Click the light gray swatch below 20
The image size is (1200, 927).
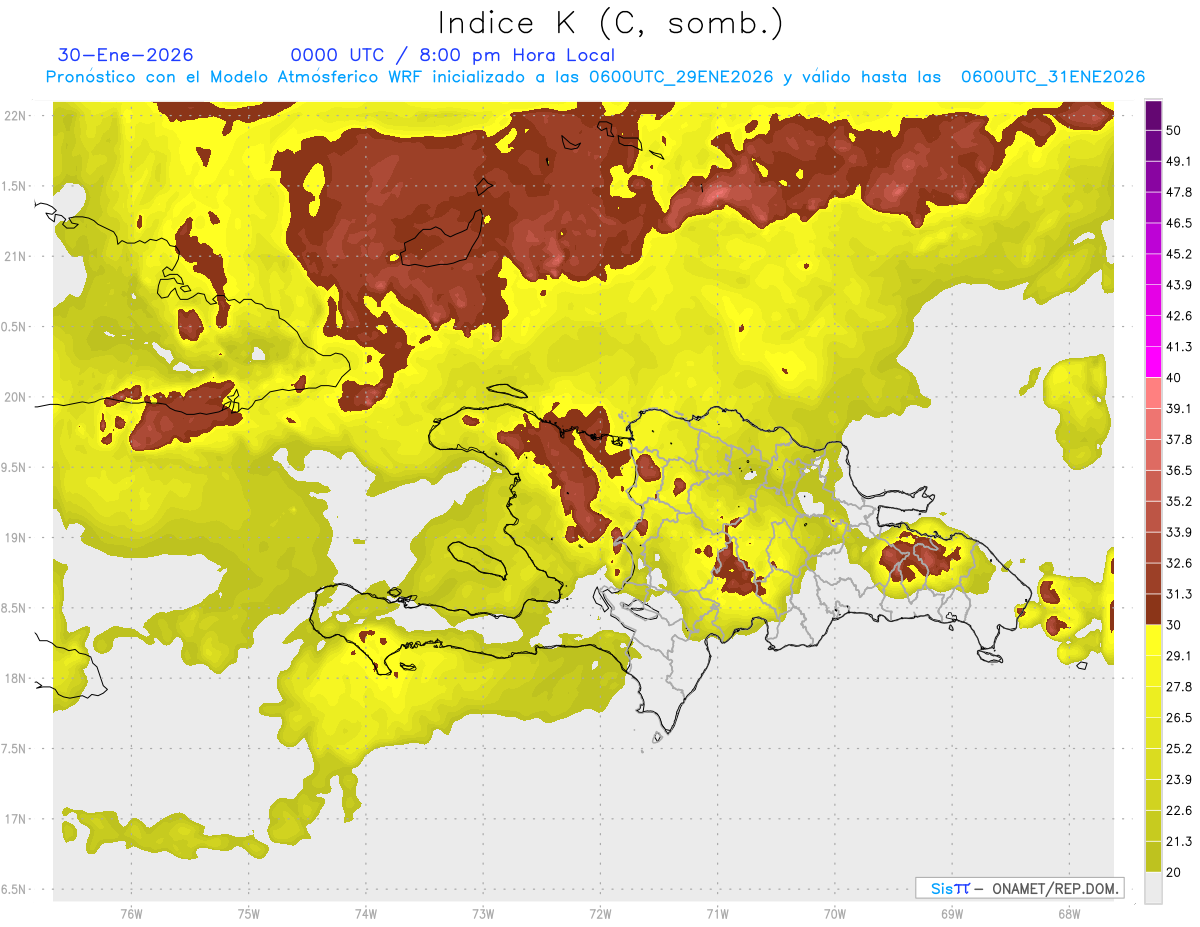coord(1153,889)
